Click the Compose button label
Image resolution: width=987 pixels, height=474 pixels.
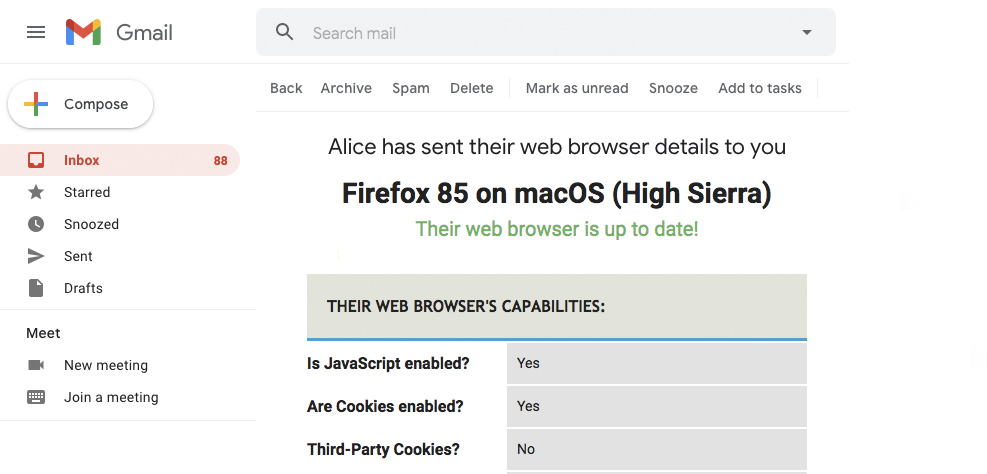[x=96, y=104]
